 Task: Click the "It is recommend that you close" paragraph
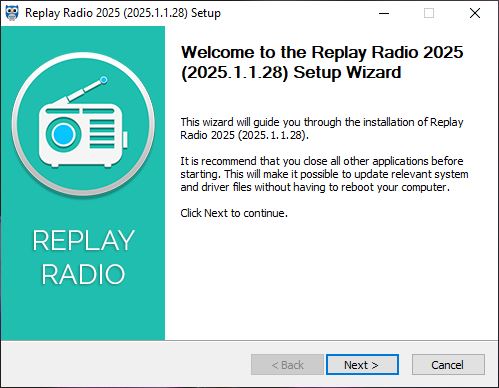[x=324, y=174]
